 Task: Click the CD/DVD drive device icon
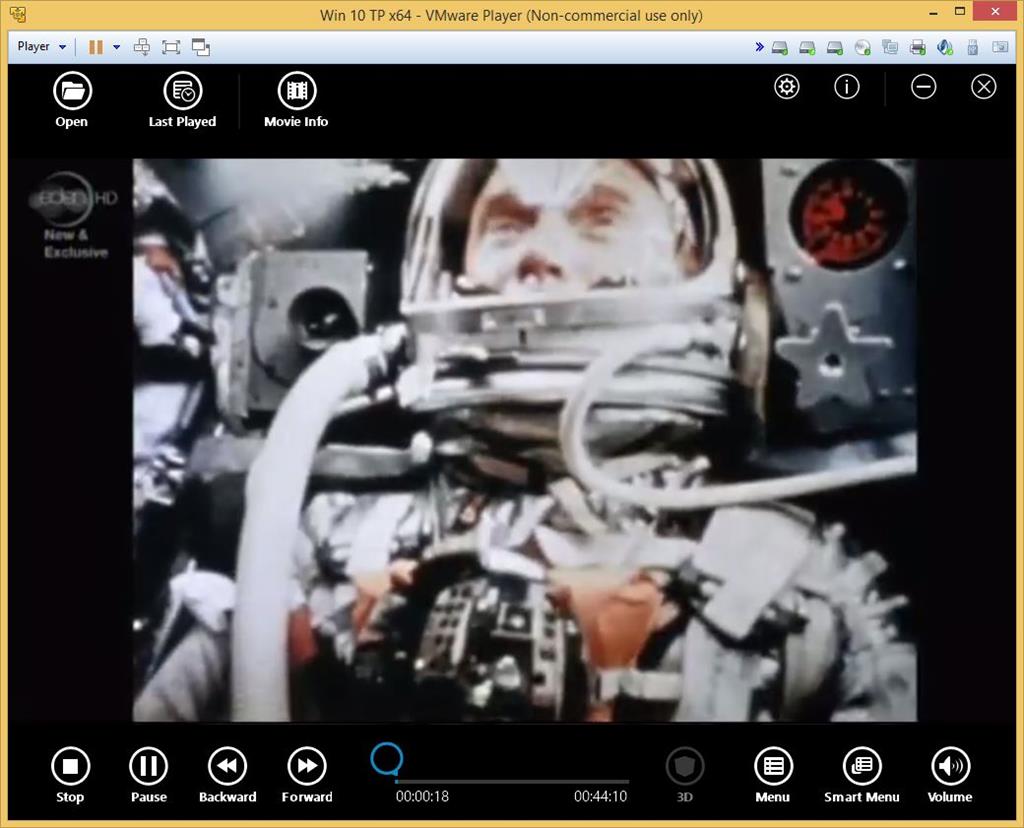click(863, 47)
